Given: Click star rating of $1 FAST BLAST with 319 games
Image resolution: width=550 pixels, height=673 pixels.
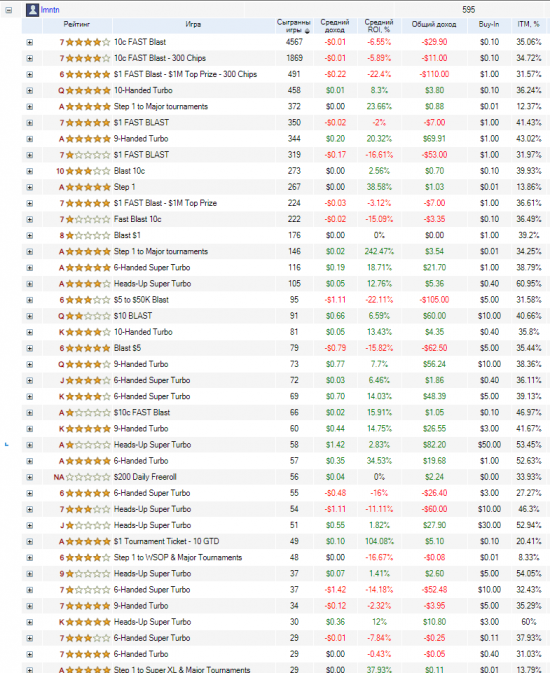Looking at the screenshot, I should coord(88,155).
